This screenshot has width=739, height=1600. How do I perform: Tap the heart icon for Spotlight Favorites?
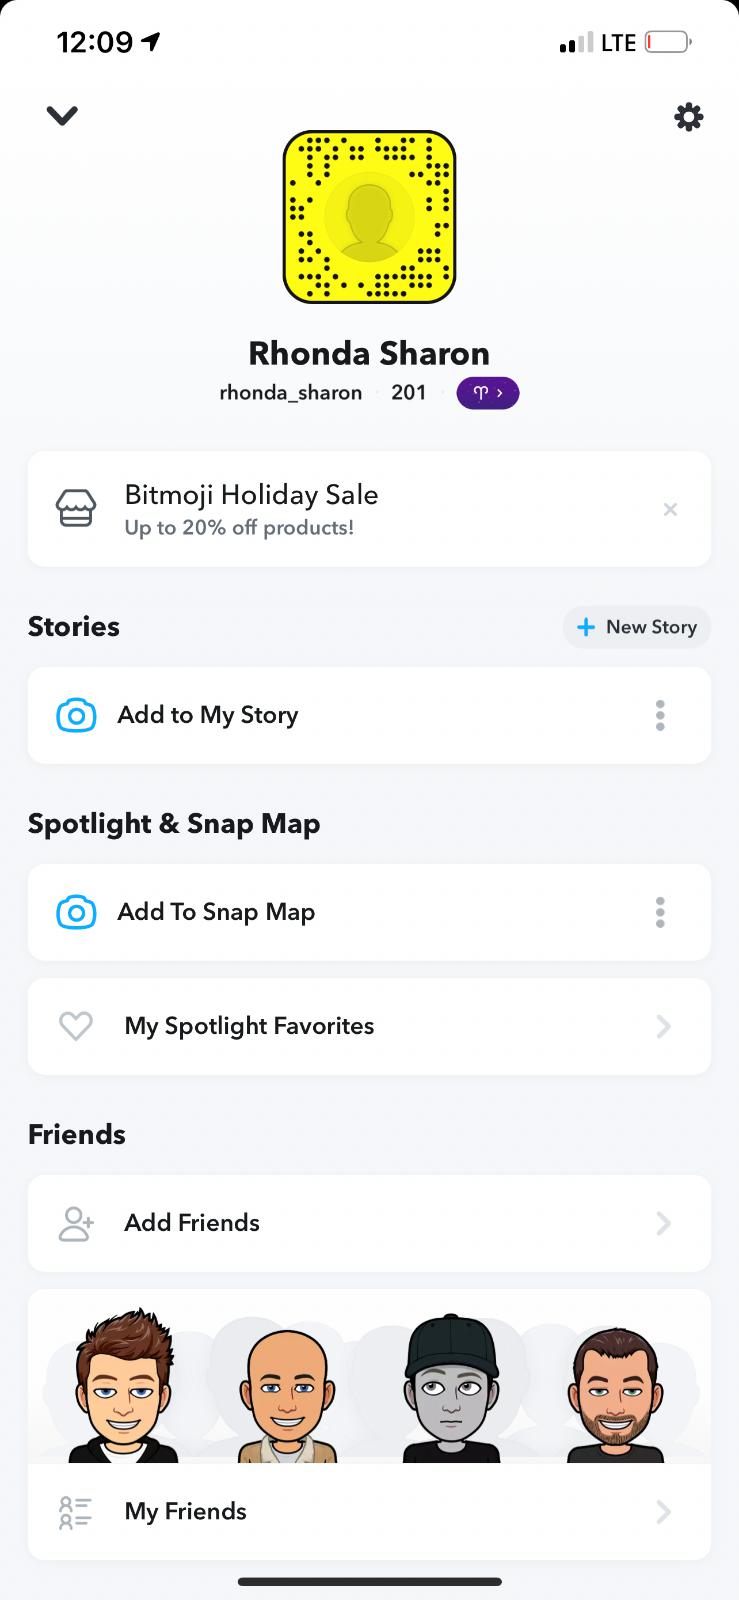76,1026
